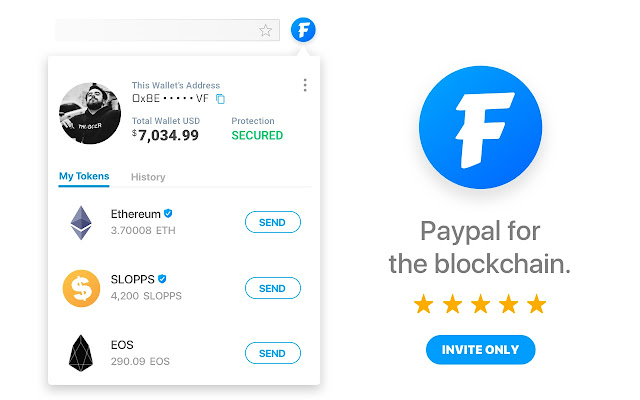The width and height of the screenshot is (640, 400).
Task: Click the wallet profile avatar photo
Action: pyautogui.click(x=91, y=113)
